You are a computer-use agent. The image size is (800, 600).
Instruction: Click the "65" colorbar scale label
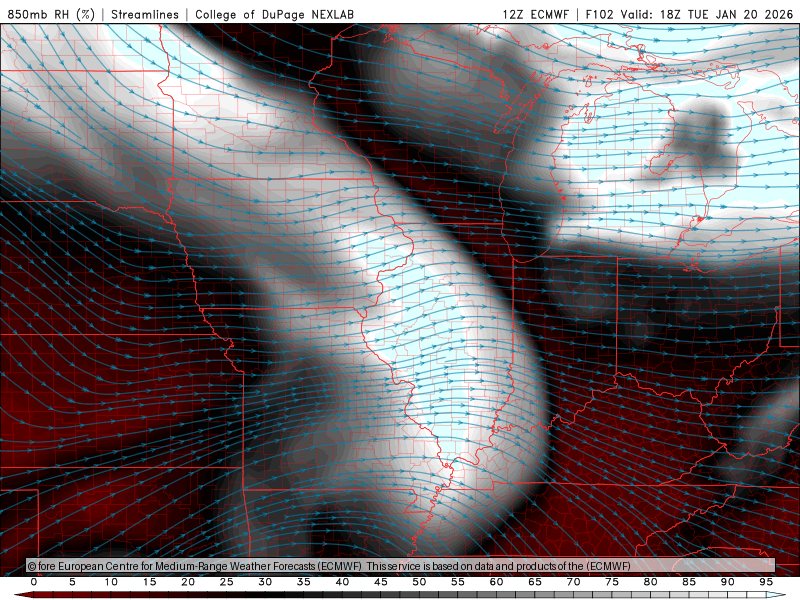pyautogui.click(x=535, y=582)
